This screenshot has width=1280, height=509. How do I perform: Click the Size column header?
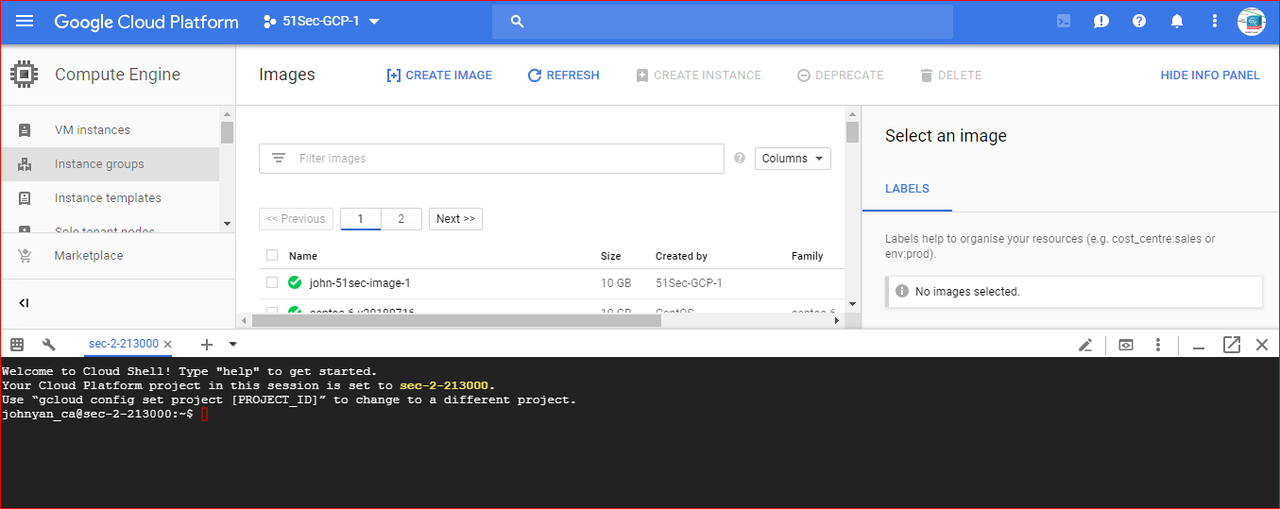point(611,256)
